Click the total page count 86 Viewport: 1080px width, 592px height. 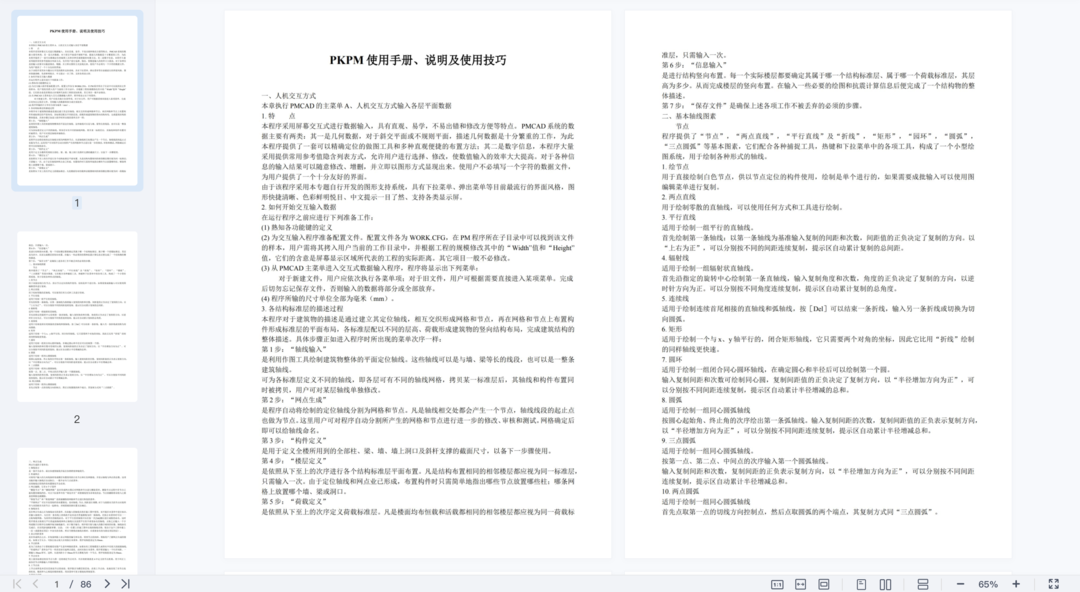(x=86, y=584)
